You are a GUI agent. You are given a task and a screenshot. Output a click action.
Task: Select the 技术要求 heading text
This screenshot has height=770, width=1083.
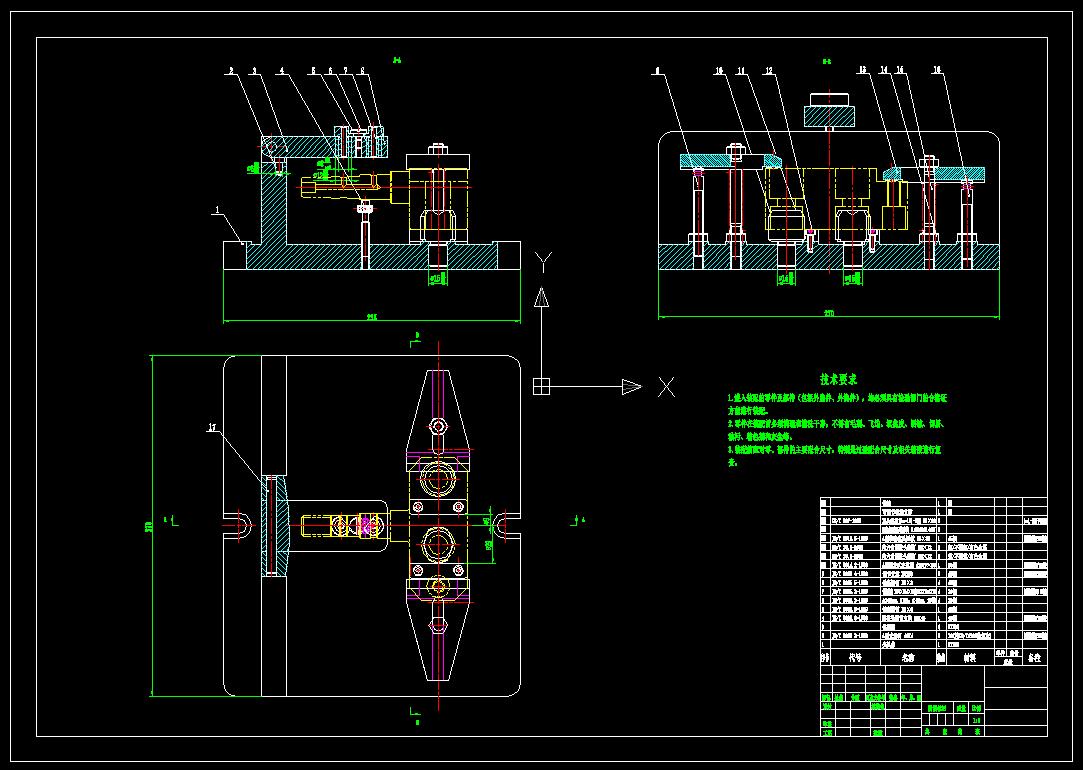(x=838, y=379)
